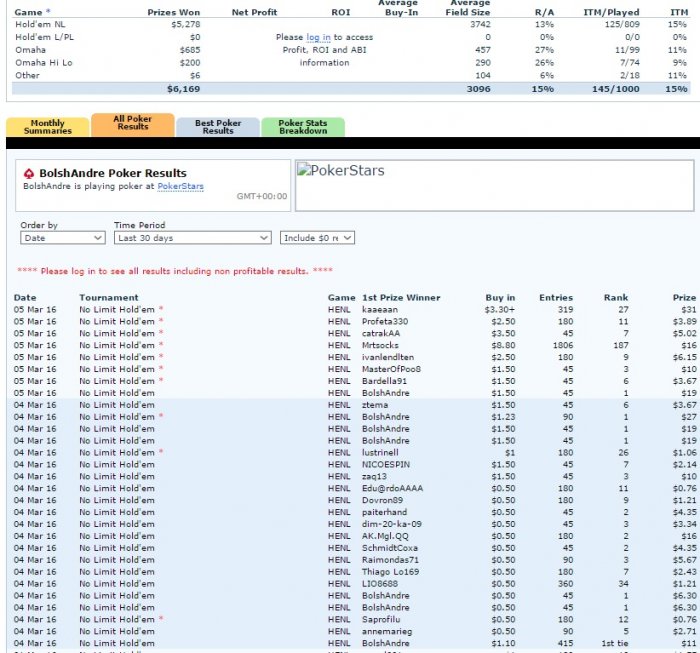700x653 pixels.
Task: Click the red spade icon beside BolshAndre
Action: pyautogui.click(x=29, y=173)
